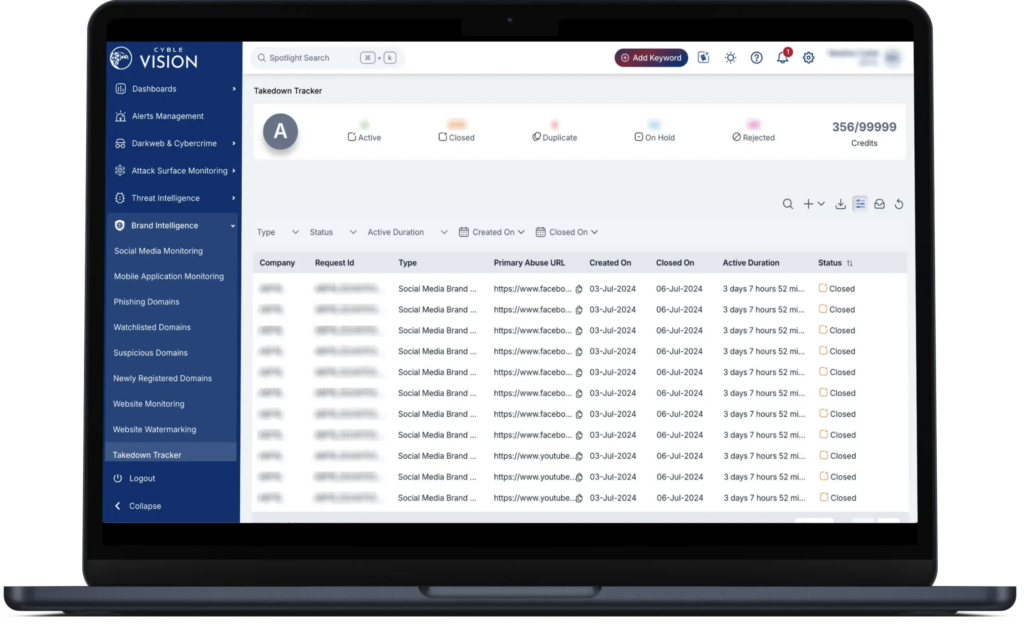Open the settings gear icon

tap(809, 58)
